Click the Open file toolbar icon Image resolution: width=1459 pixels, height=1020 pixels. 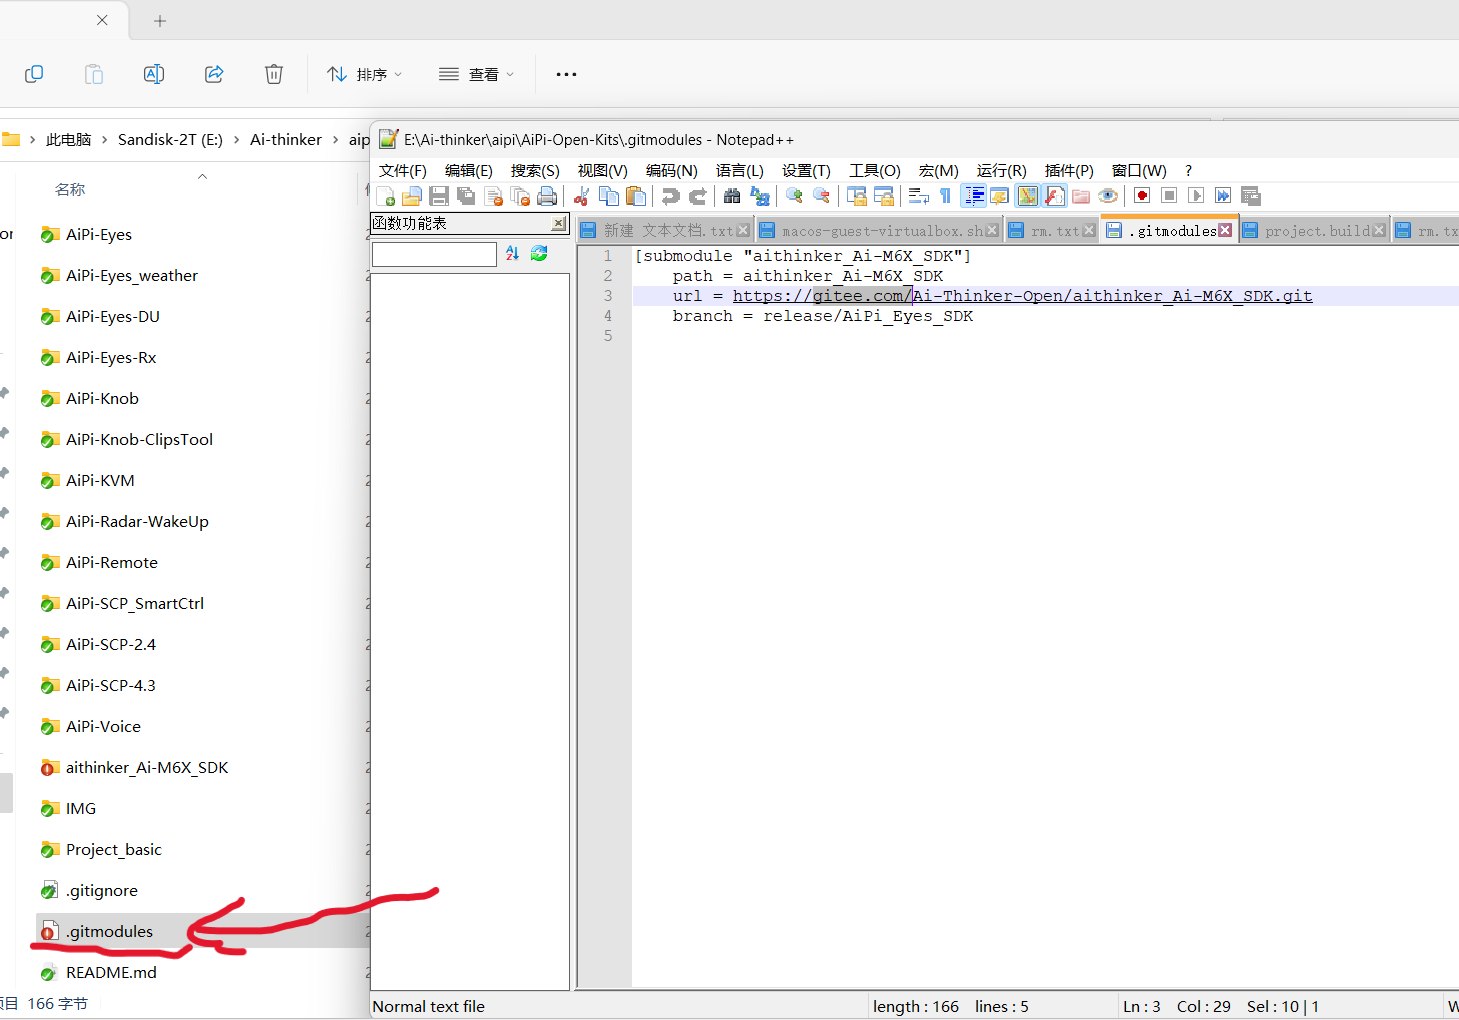pos(411,196)
